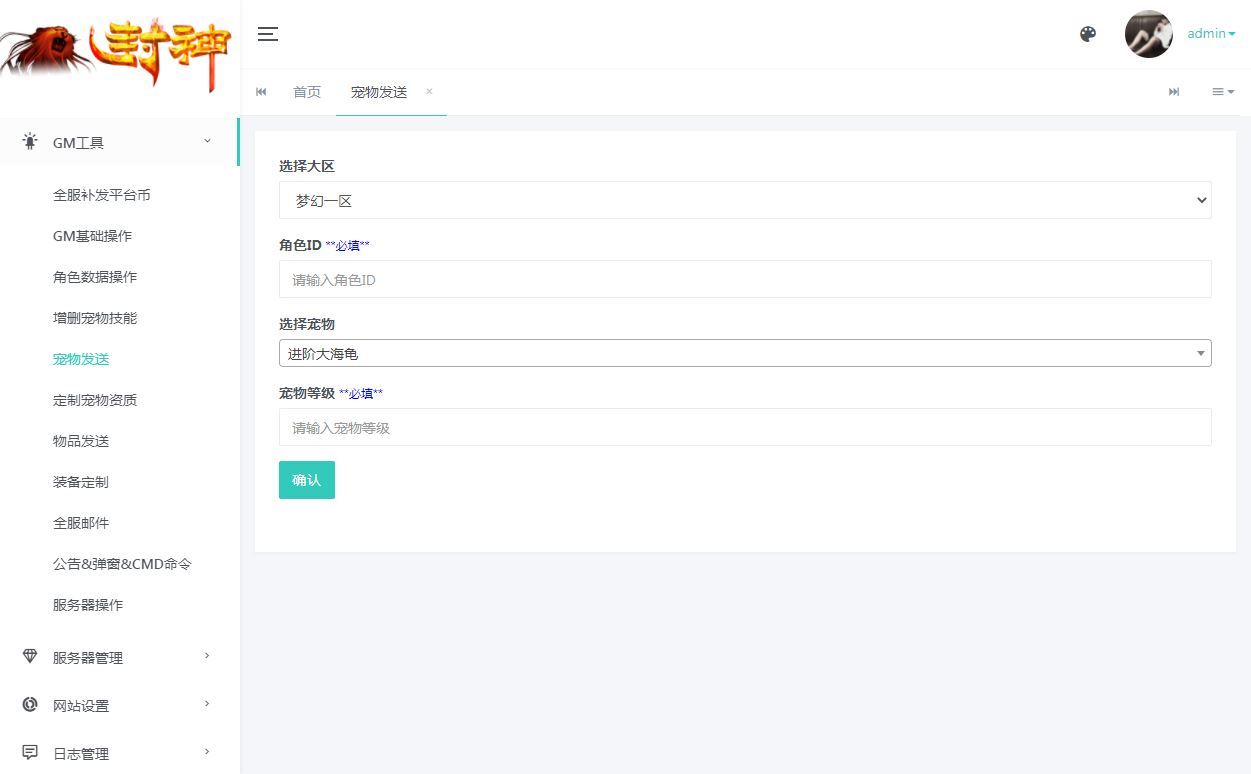Click the scroll-tabs-right double arrow icon
The image size is (1251, 774).
click(1173, 91)
